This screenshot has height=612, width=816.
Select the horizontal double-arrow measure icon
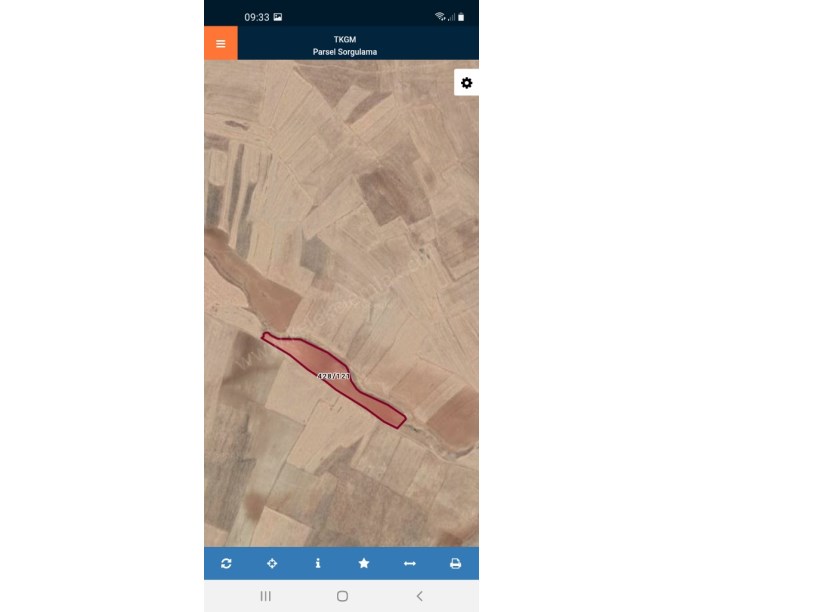[410, 563]
